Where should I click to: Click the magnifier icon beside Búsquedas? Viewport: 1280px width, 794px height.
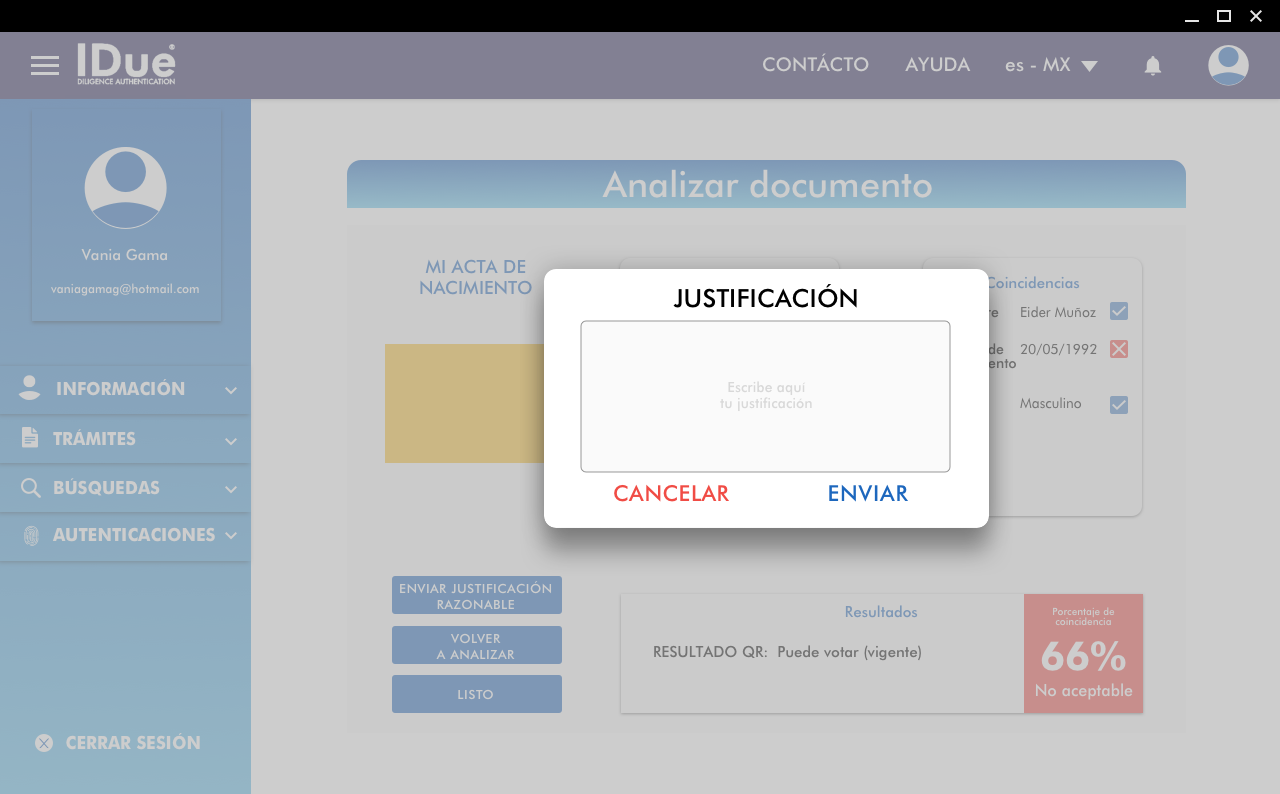[30, 488]
